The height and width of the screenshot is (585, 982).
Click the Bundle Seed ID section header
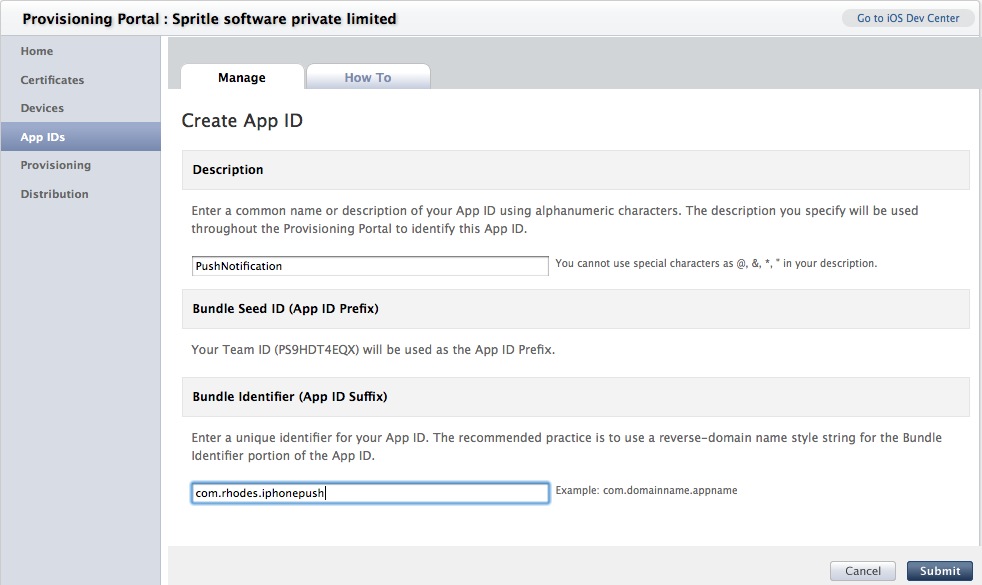click(576, 309)
